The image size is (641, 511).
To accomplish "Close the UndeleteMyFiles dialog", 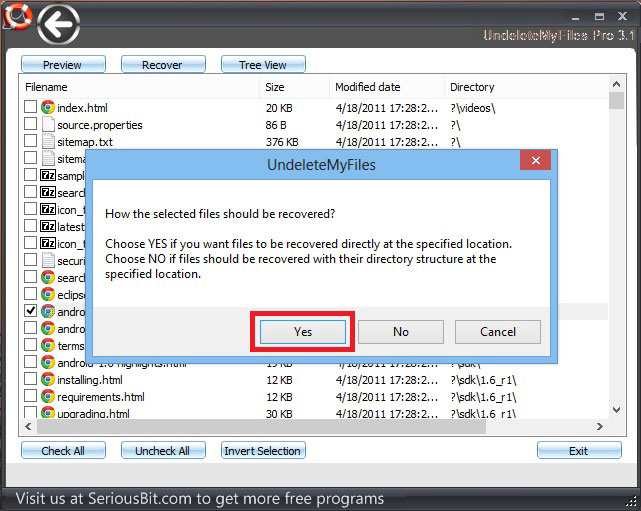I will (536, 160).
